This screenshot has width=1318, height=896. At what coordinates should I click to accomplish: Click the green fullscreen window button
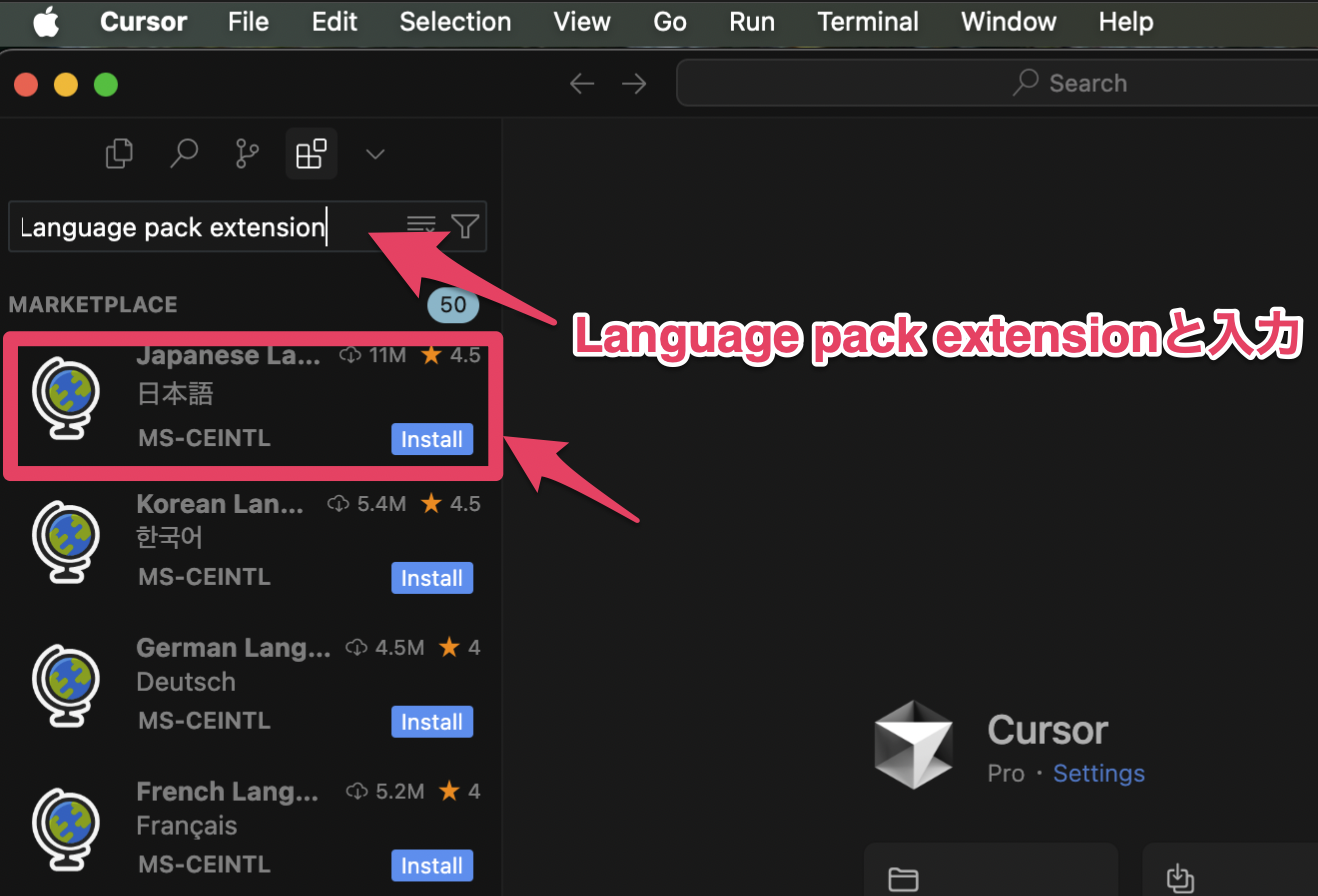tap(106, 85)
